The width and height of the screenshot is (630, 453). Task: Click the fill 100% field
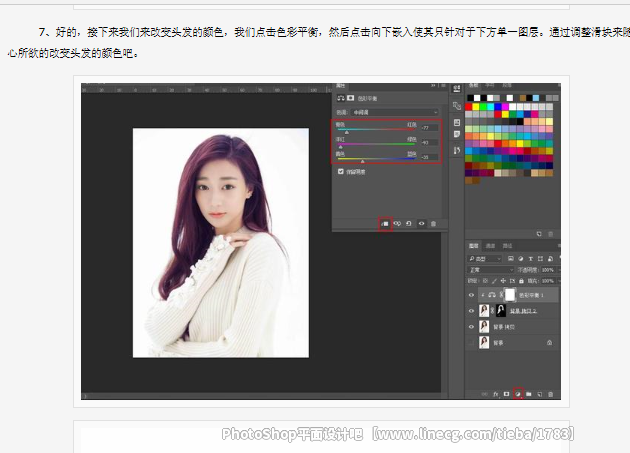pyautogui.click(x=547, y=281)
